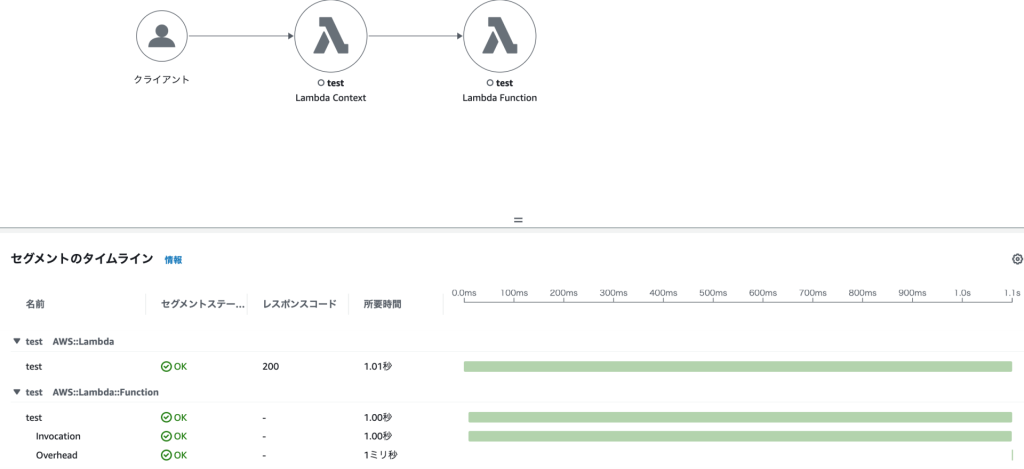This screenshot has height=469, width=1024.
Task: Click the 500ms mark on the timeline ruler
Action: pos(713,294)
